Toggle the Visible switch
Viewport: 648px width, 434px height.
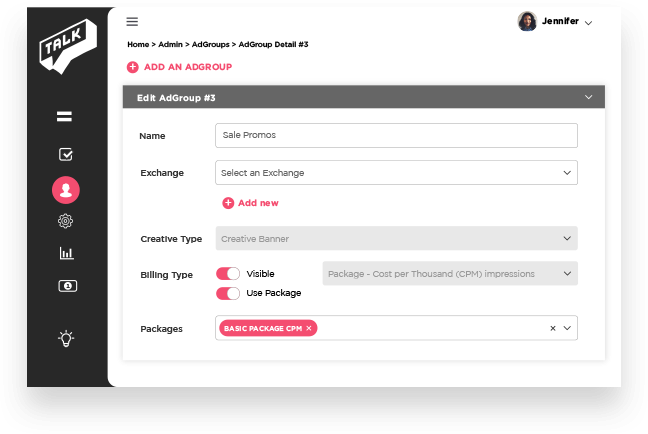(x=228, y=274)
